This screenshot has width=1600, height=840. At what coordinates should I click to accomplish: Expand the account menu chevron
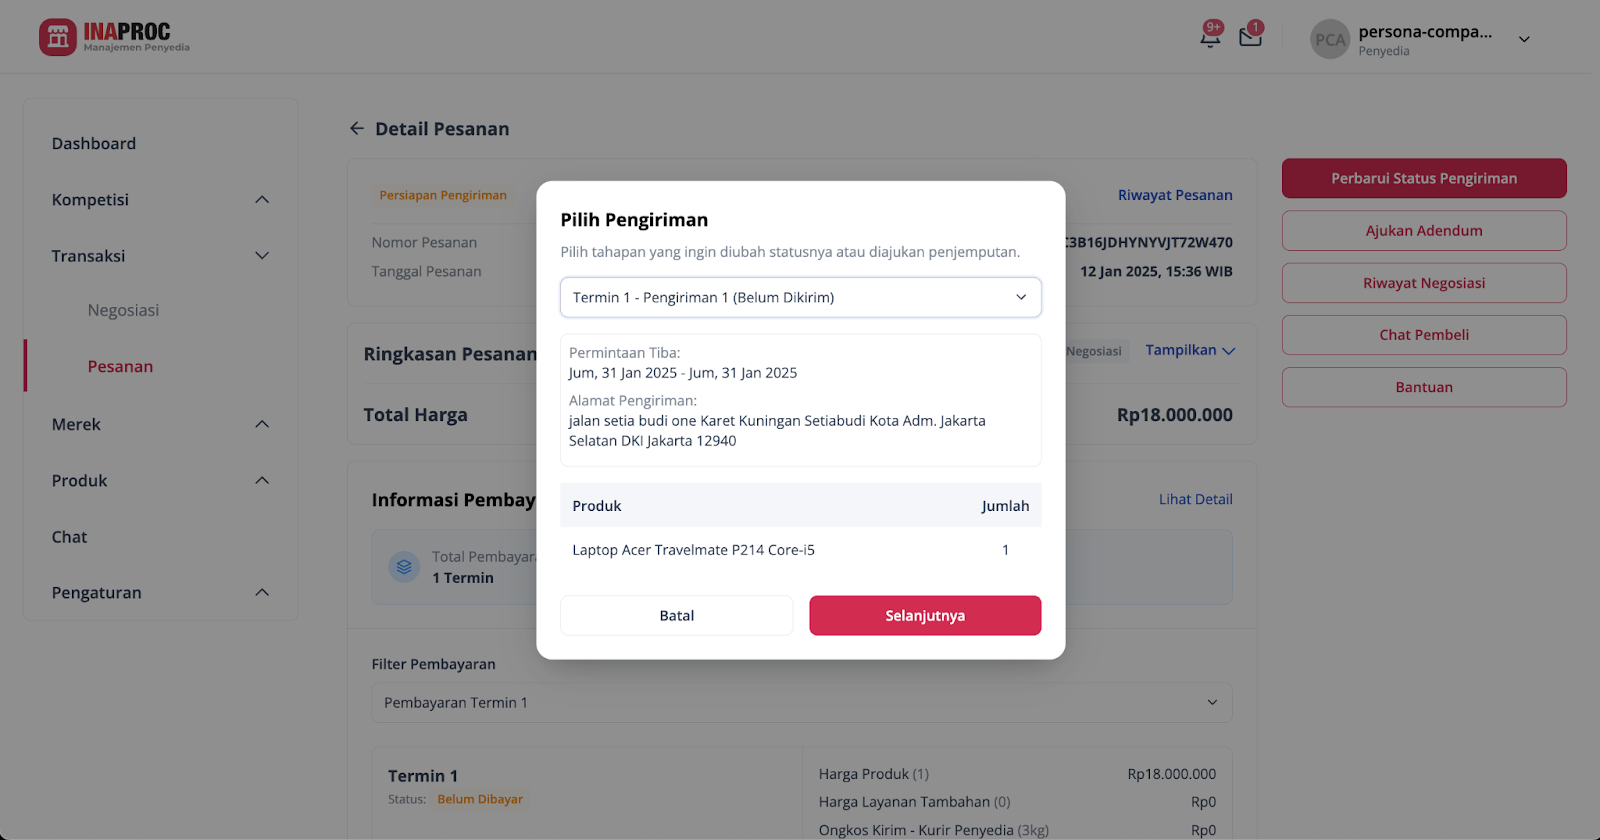[1524, 39]
